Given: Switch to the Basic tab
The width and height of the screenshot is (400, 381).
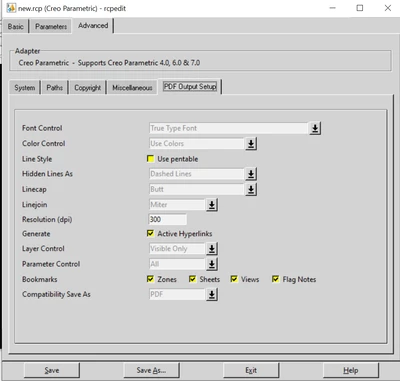Looking at the screenshot, I should coord(16,26).
